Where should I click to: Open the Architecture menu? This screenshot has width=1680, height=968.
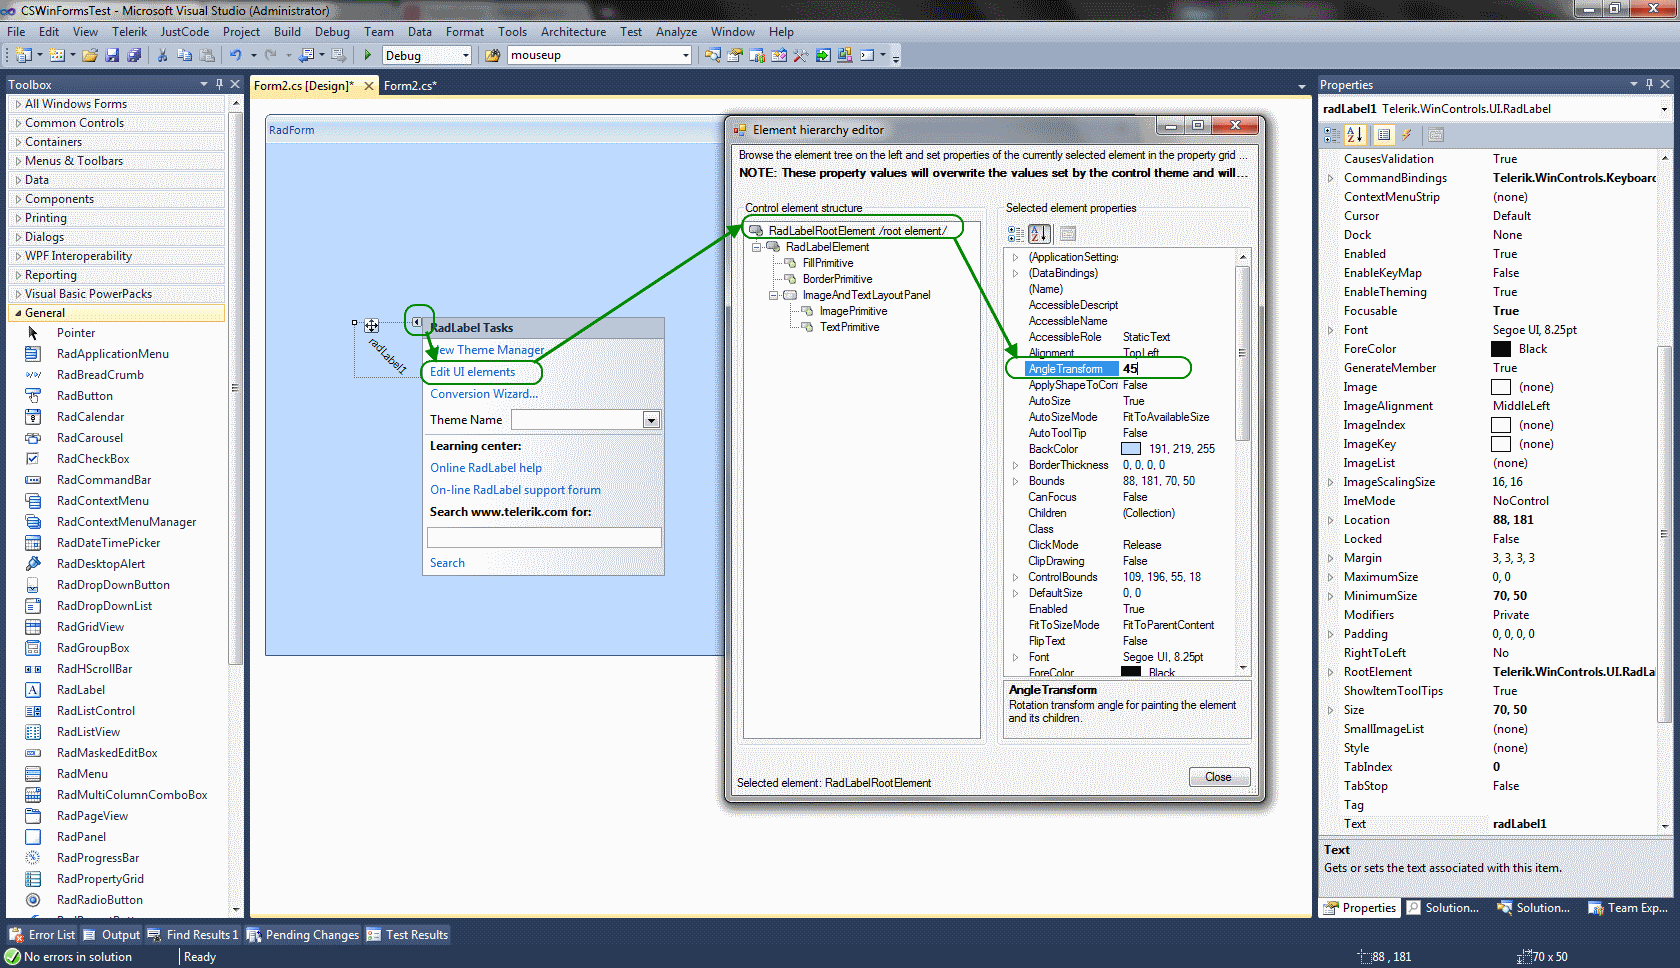click(x=573, y=32)
